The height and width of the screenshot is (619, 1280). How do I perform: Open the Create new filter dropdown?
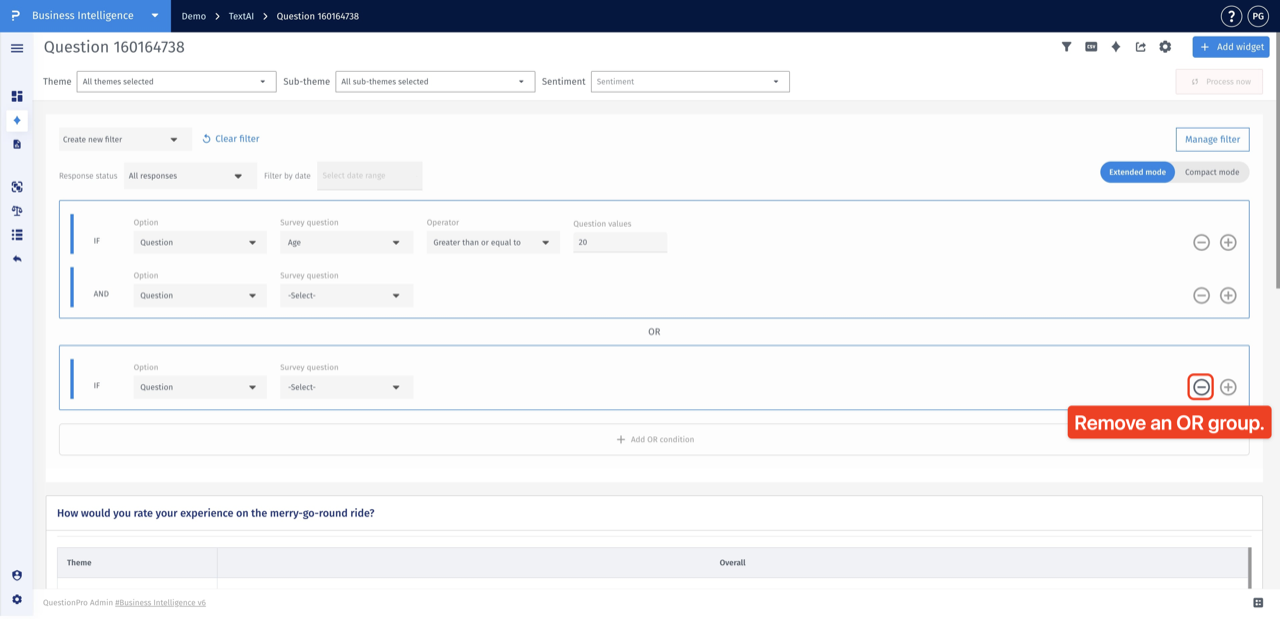tap(125, 140)
